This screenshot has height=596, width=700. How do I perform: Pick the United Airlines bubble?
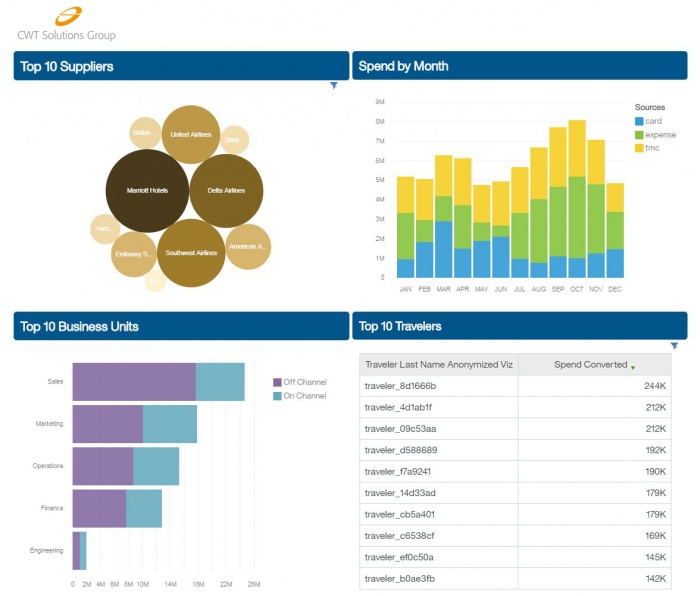click(191, 134)
